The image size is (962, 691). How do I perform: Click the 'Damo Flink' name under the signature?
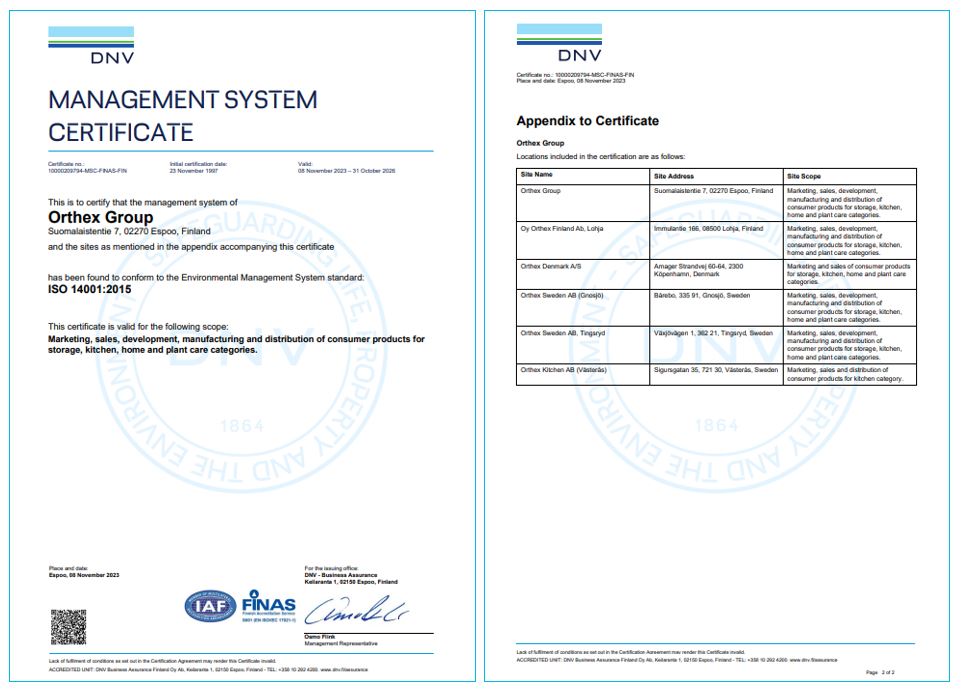(319, 637)
